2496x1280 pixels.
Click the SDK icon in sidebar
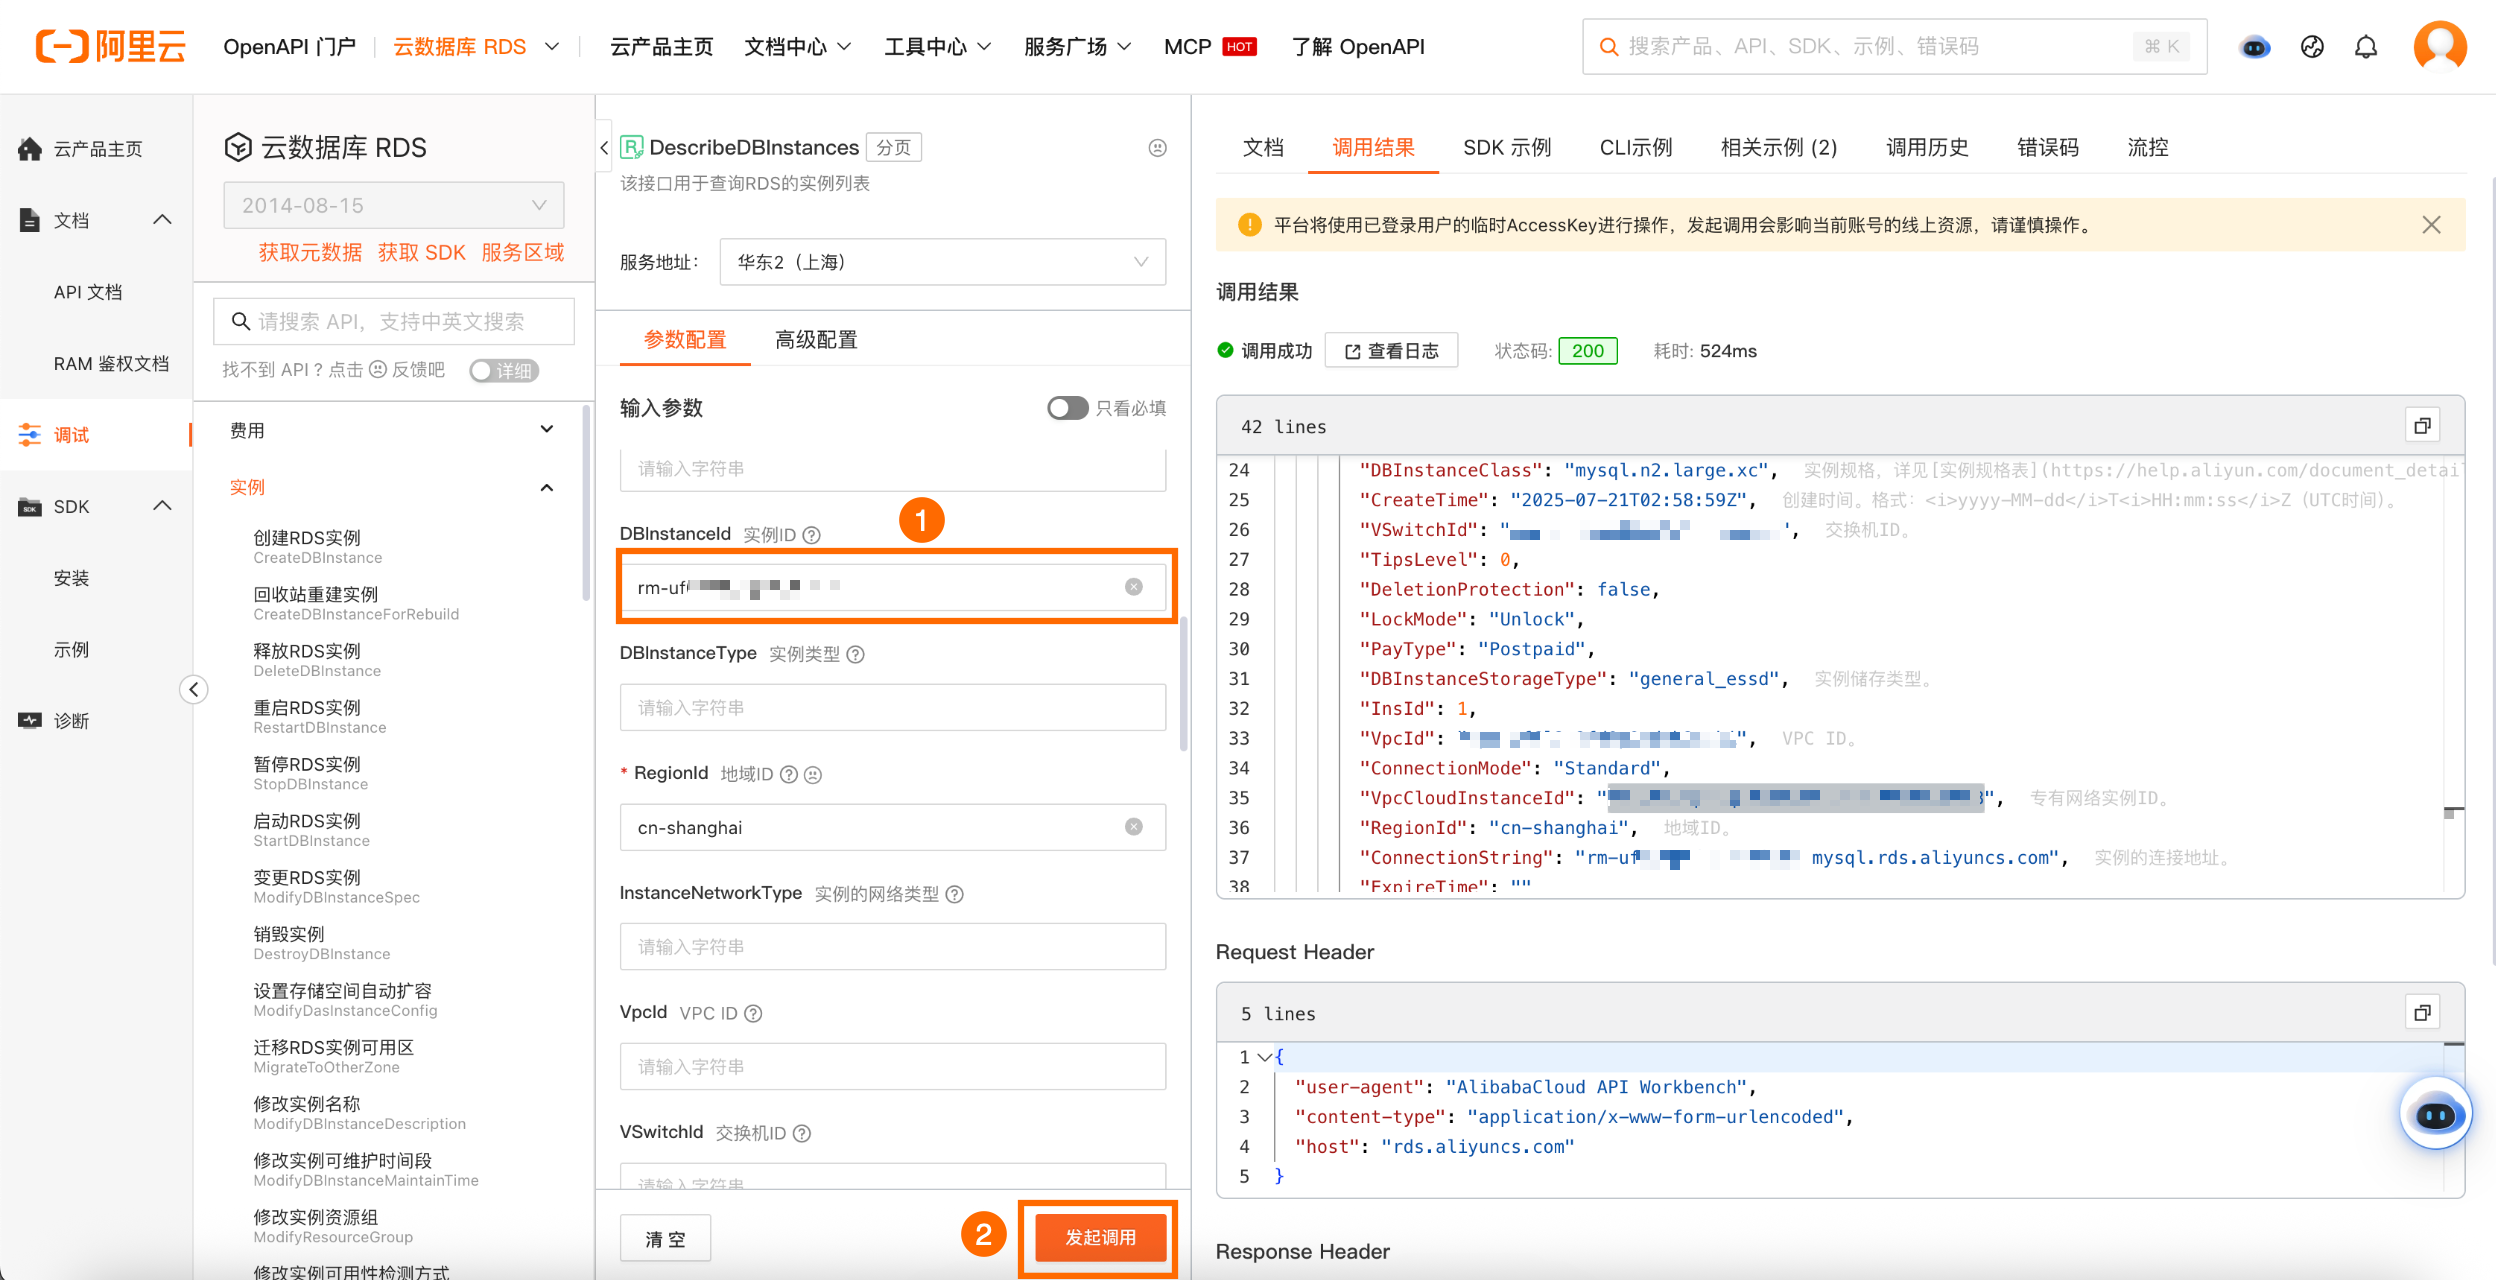click(x=30, y=507)
